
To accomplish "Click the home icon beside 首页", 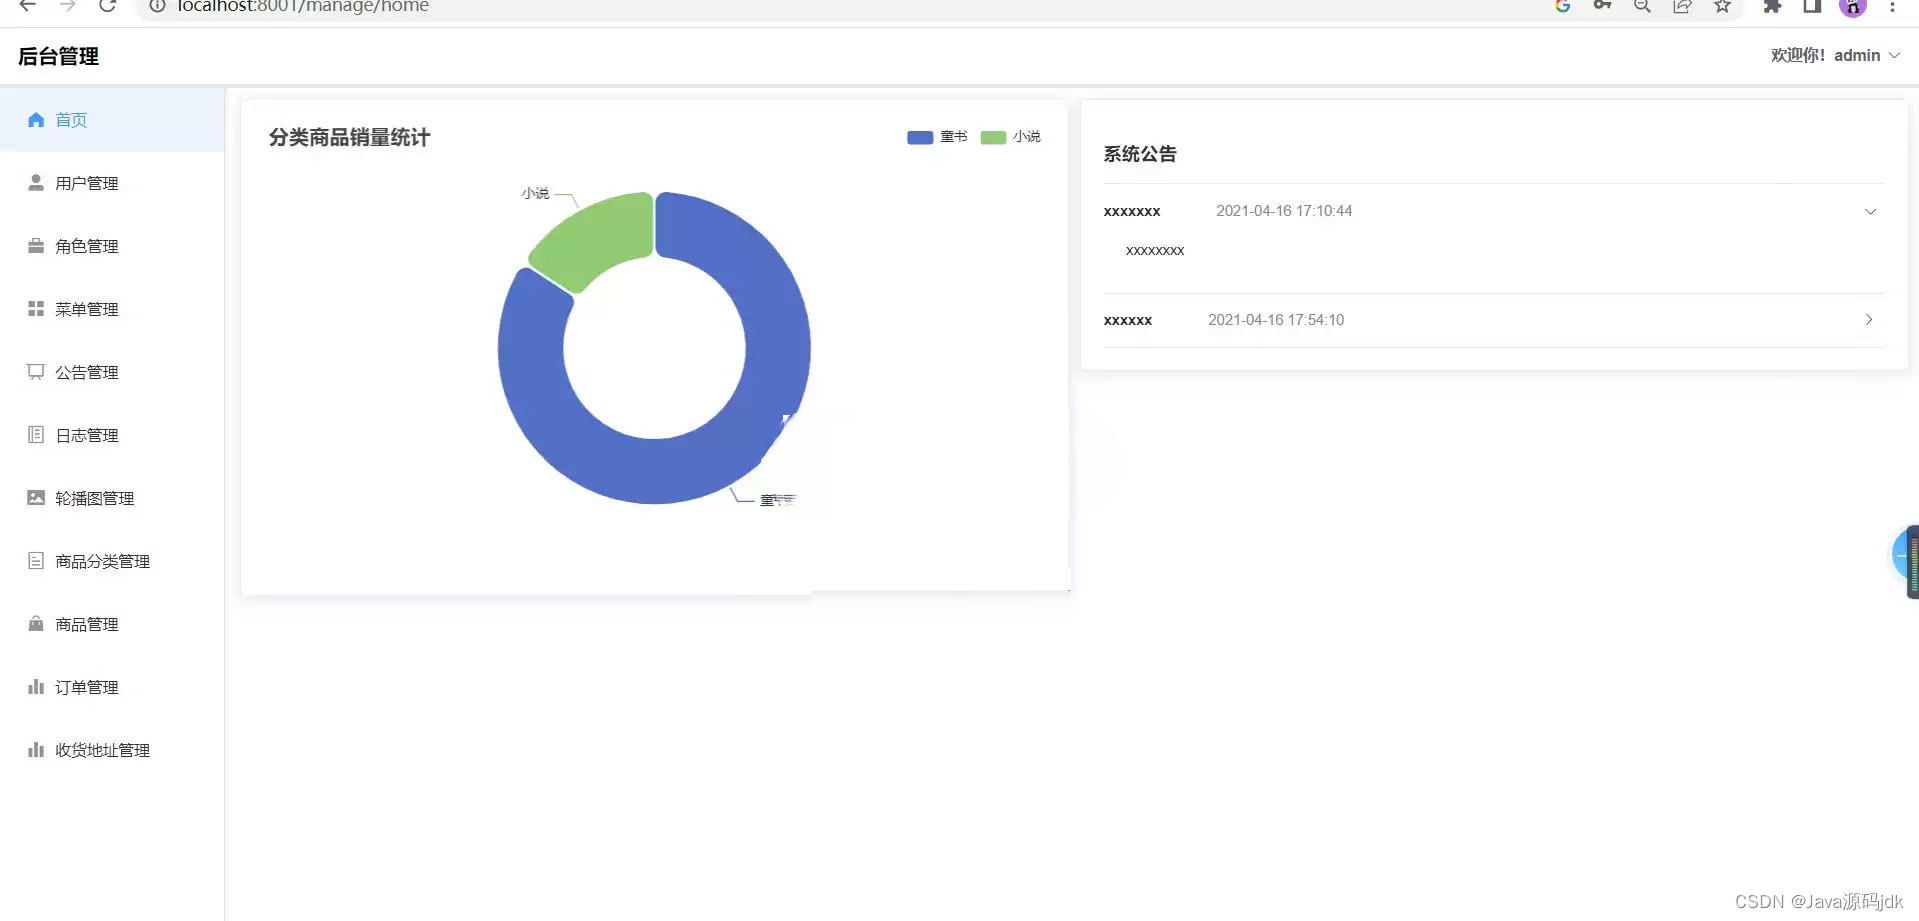I will pos(36,120).
